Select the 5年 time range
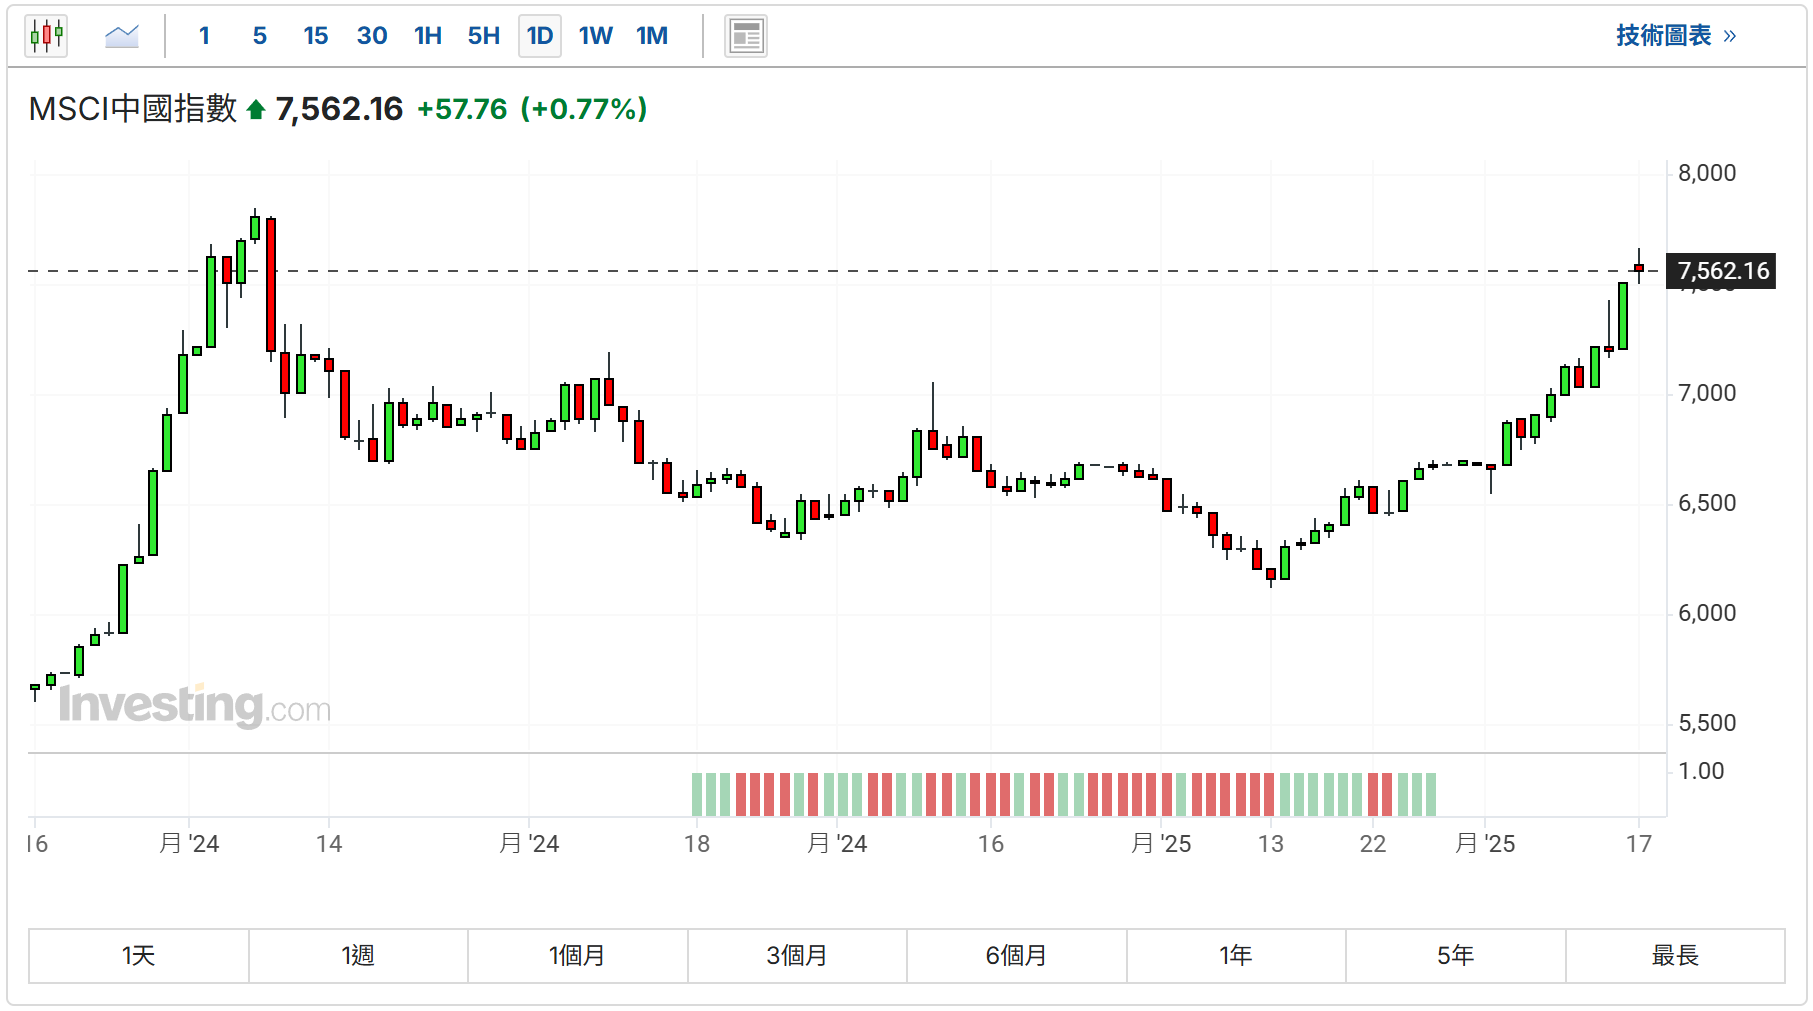Screen dimensions: 1813x1011 (1456, 956)
